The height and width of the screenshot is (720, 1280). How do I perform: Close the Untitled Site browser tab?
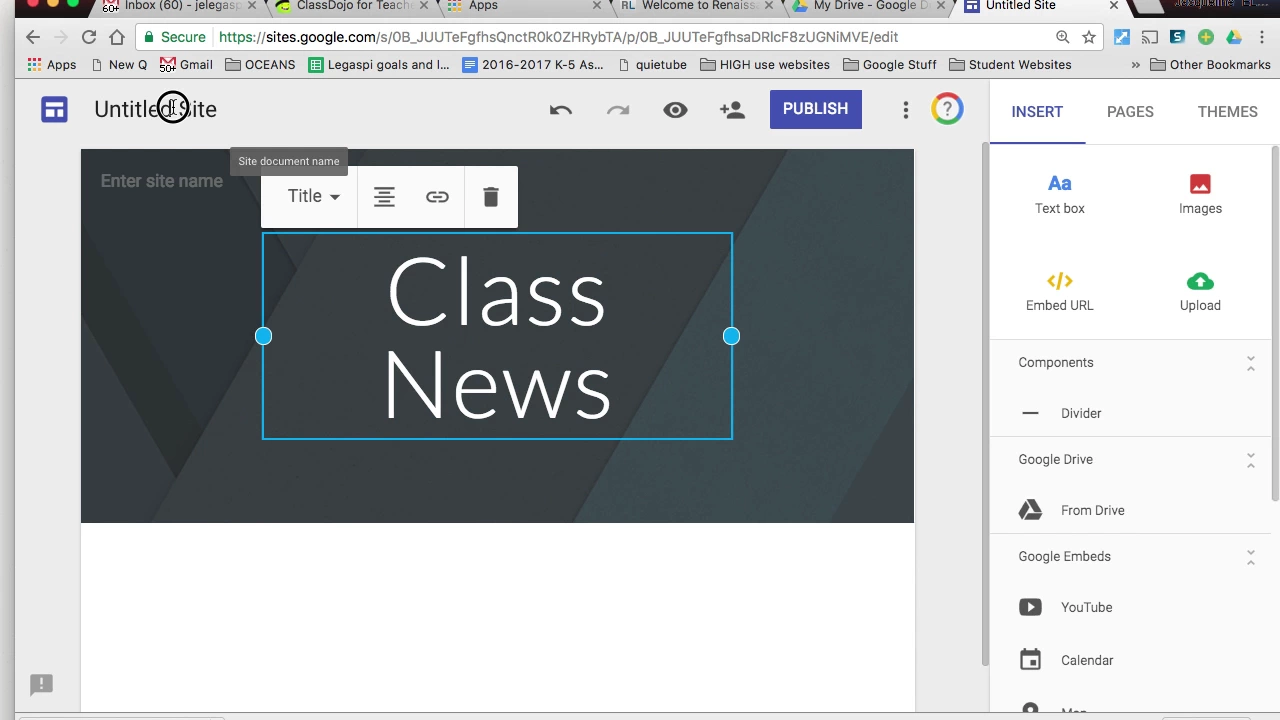tap(1113, 6)
